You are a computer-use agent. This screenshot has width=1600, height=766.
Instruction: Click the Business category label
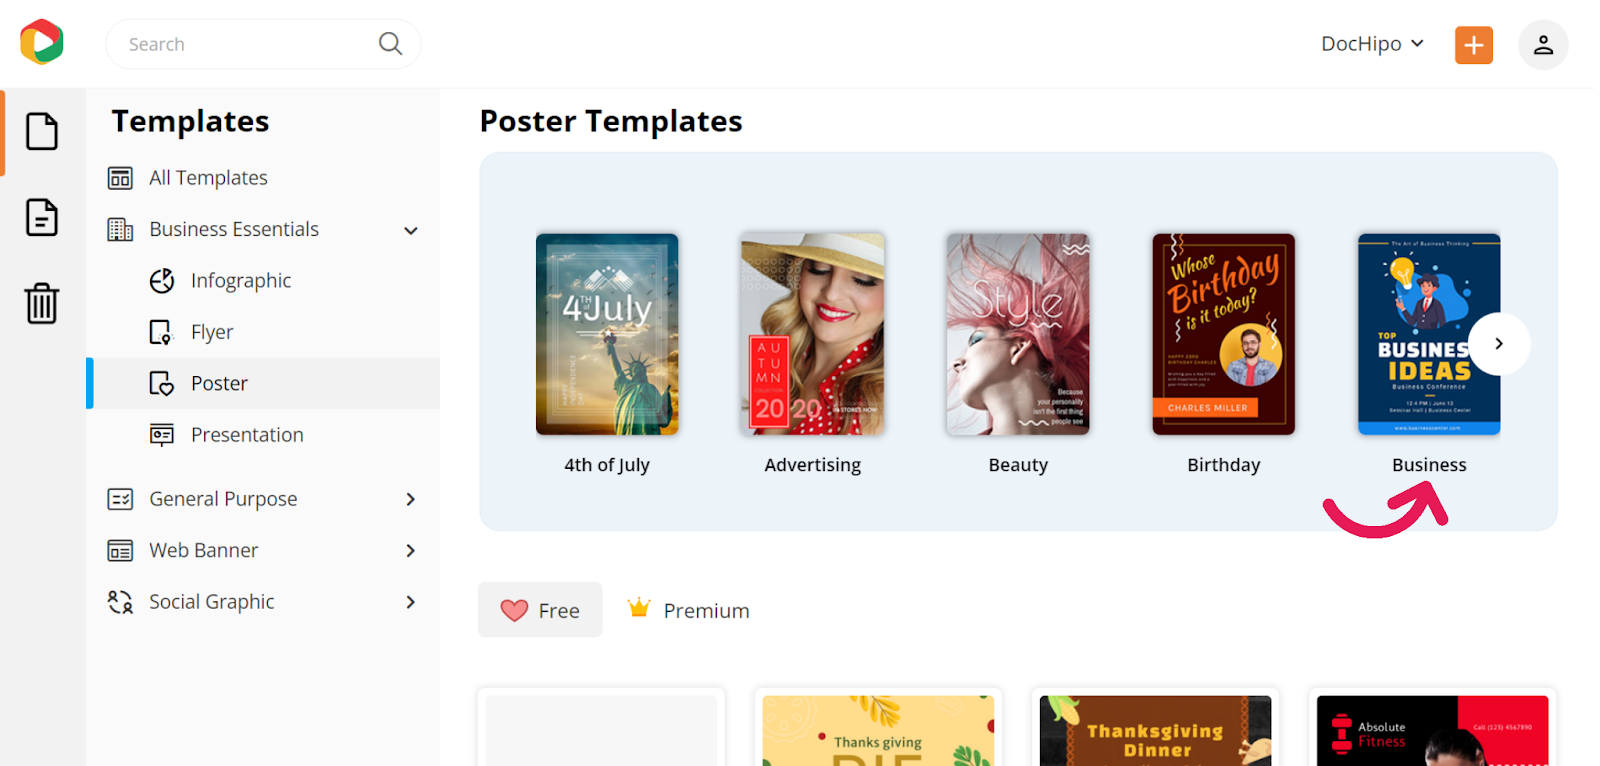[x=1429, y=465]
